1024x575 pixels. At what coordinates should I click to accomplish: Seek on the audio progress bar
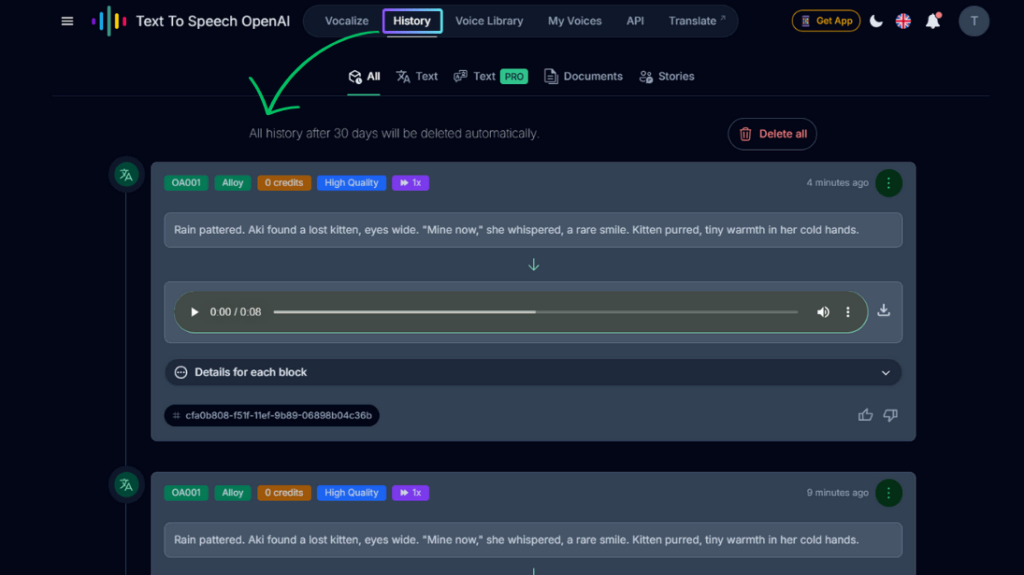tap(535, 312)
